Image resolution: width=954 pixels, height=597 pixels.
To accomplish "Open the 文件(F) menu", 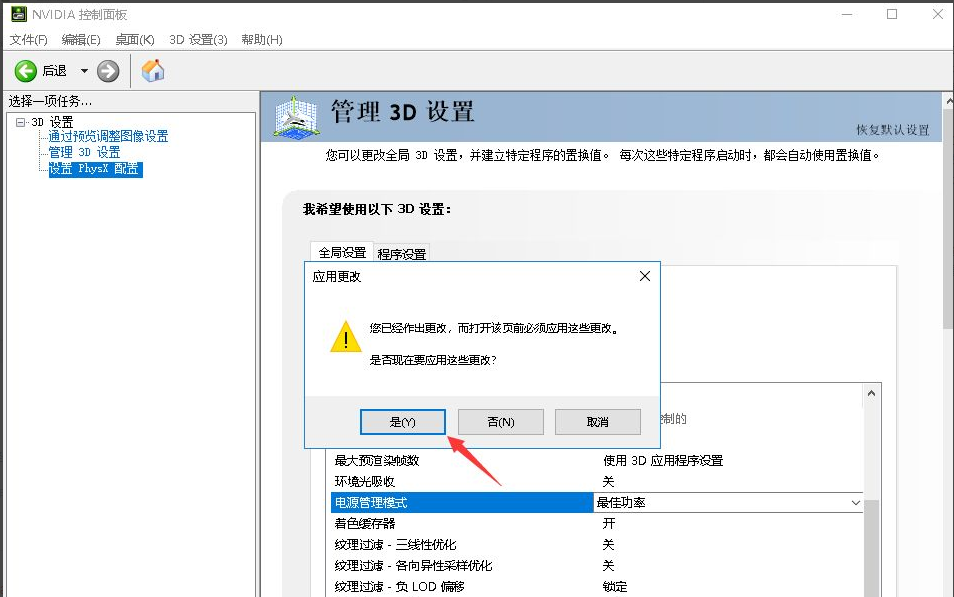I will coord(29,40).
